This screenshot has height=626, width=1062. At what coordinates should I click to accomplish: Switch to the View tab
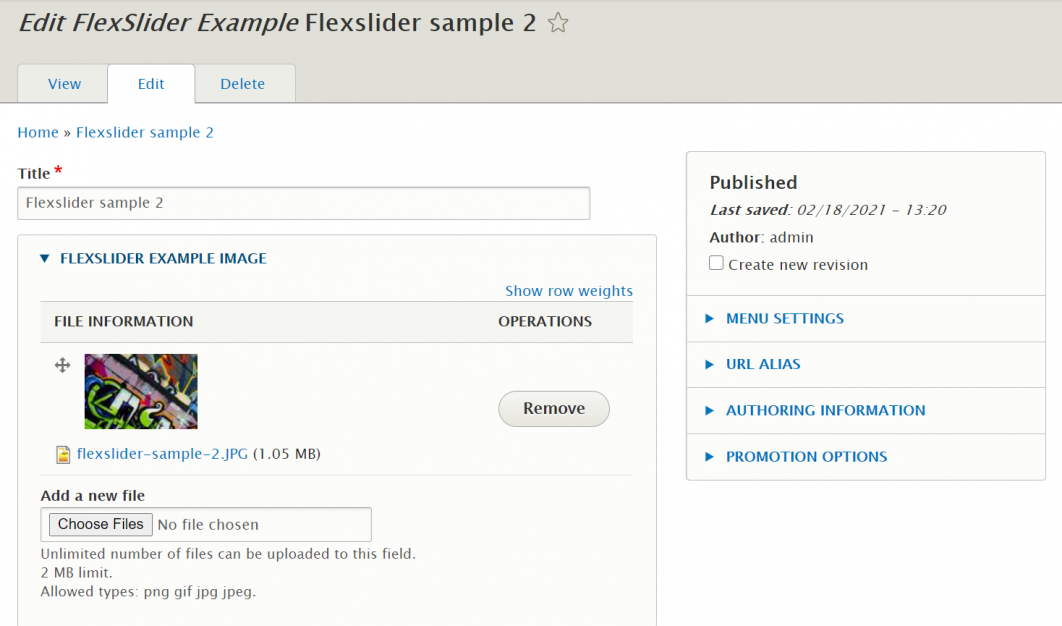point(64,84)
